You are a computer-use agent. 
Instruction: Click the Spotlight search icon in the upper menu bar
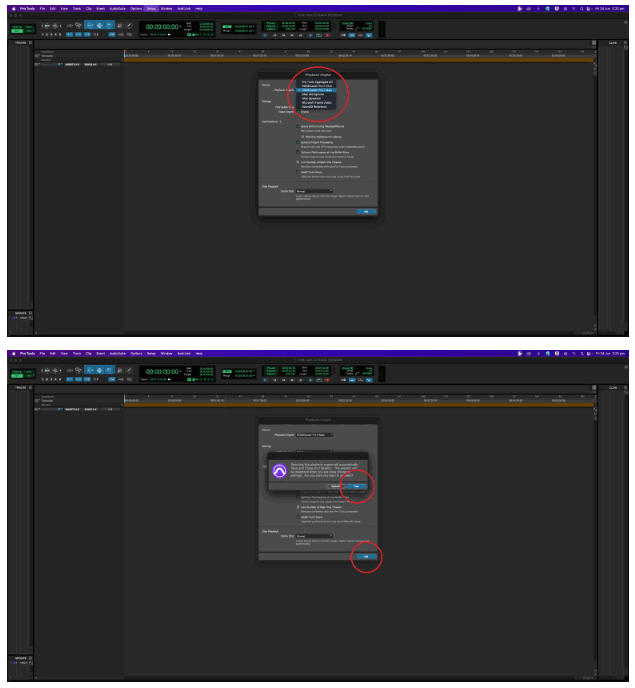point(581,8)
